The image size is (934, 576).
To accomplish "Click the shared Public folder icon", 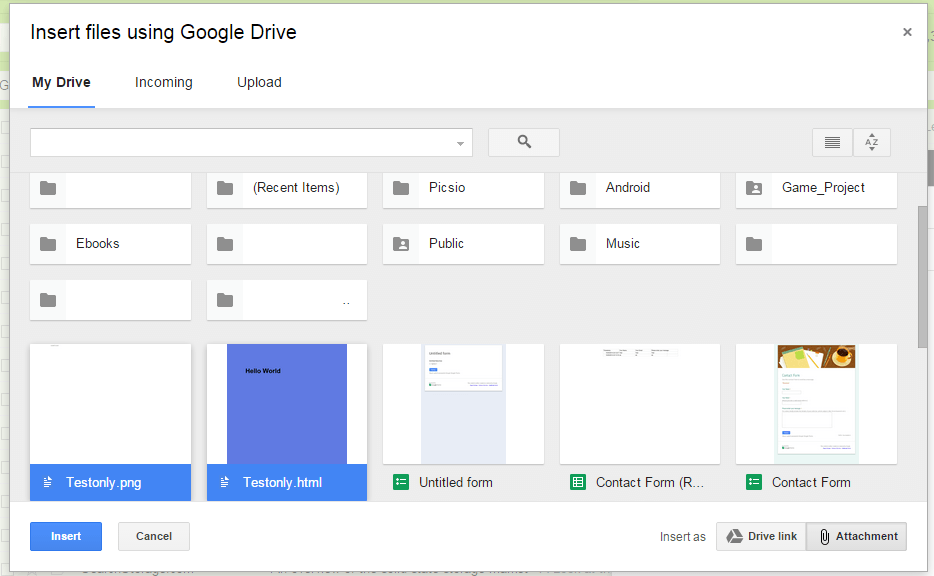I will pos(400,243).
